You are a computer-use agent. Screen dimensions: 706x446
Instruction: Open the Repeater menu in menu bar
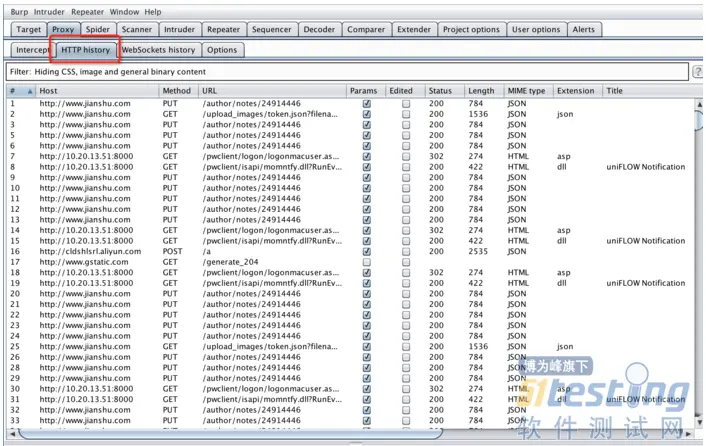point(87,12)
